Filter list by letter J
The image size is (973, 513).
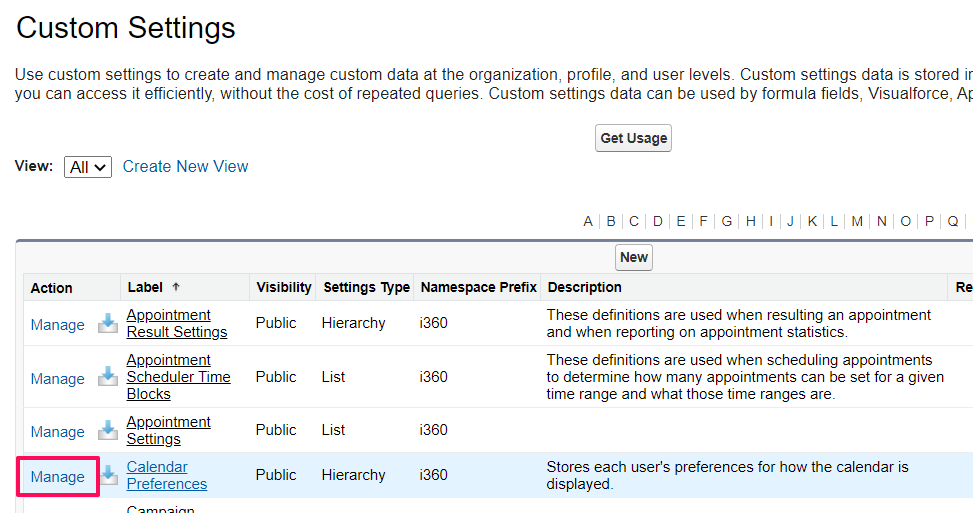(x=790, y=221)
